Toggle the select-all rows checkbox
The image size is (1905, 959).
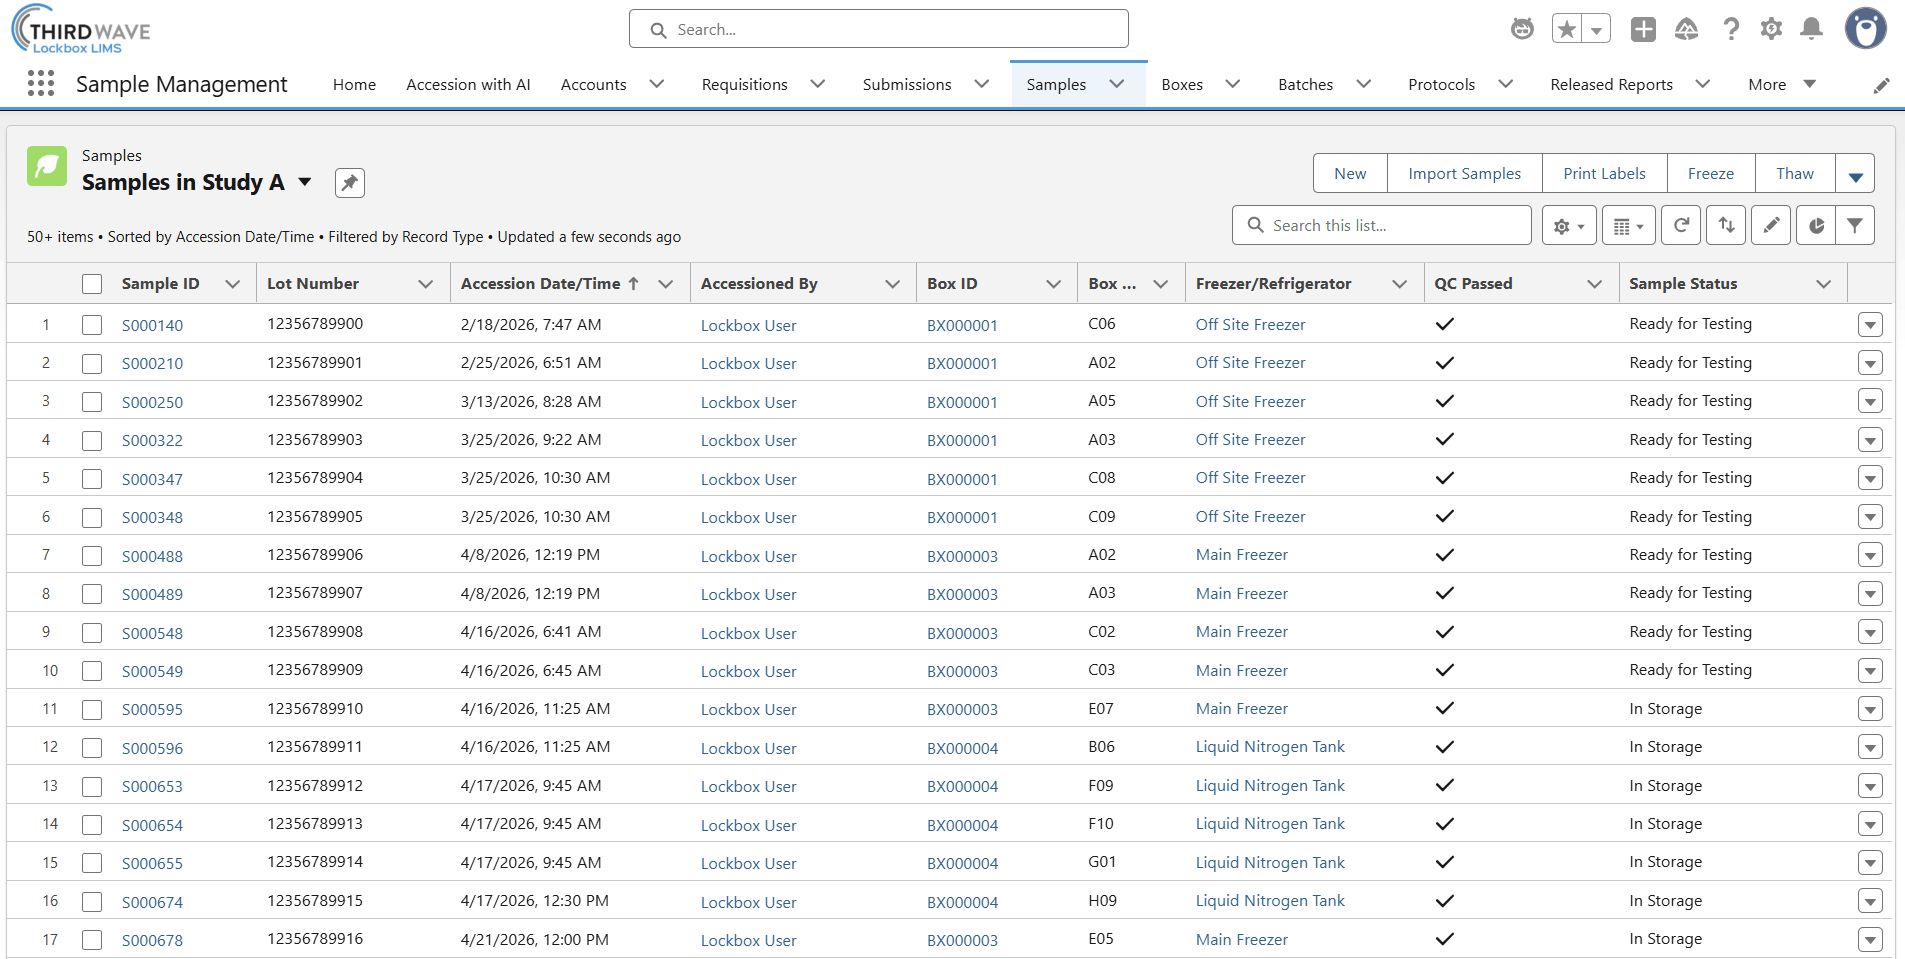pos(92,284)
